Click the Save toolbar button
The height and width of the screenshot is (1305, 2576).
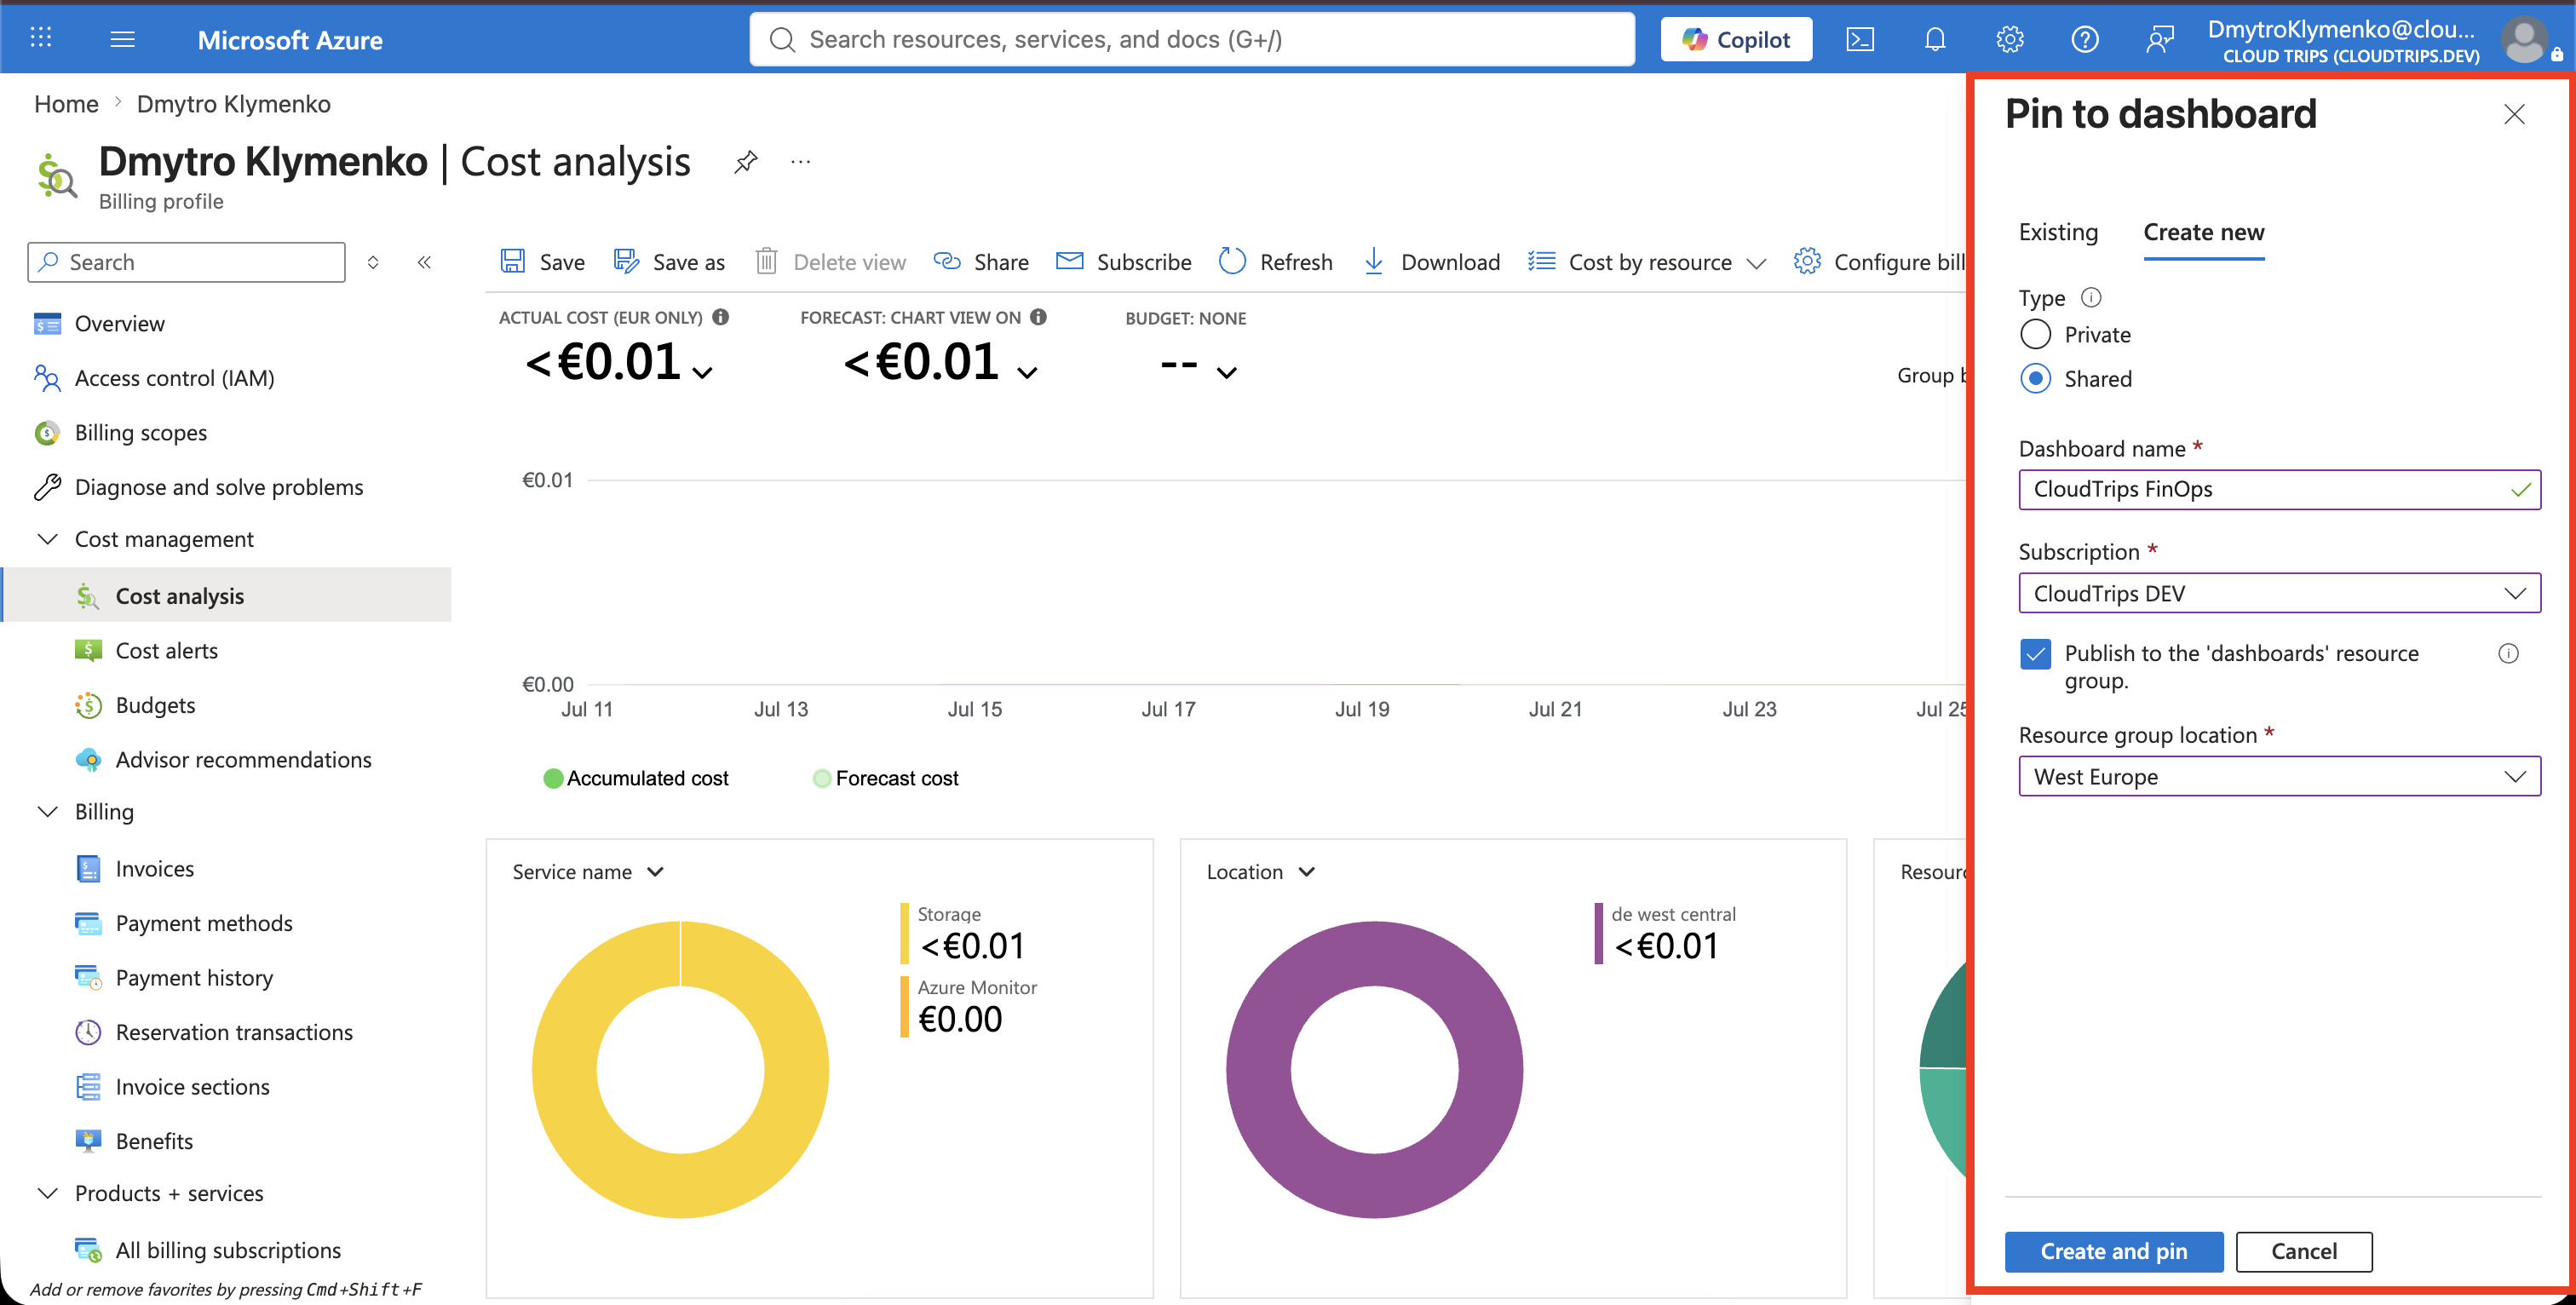tap(542, 262)
